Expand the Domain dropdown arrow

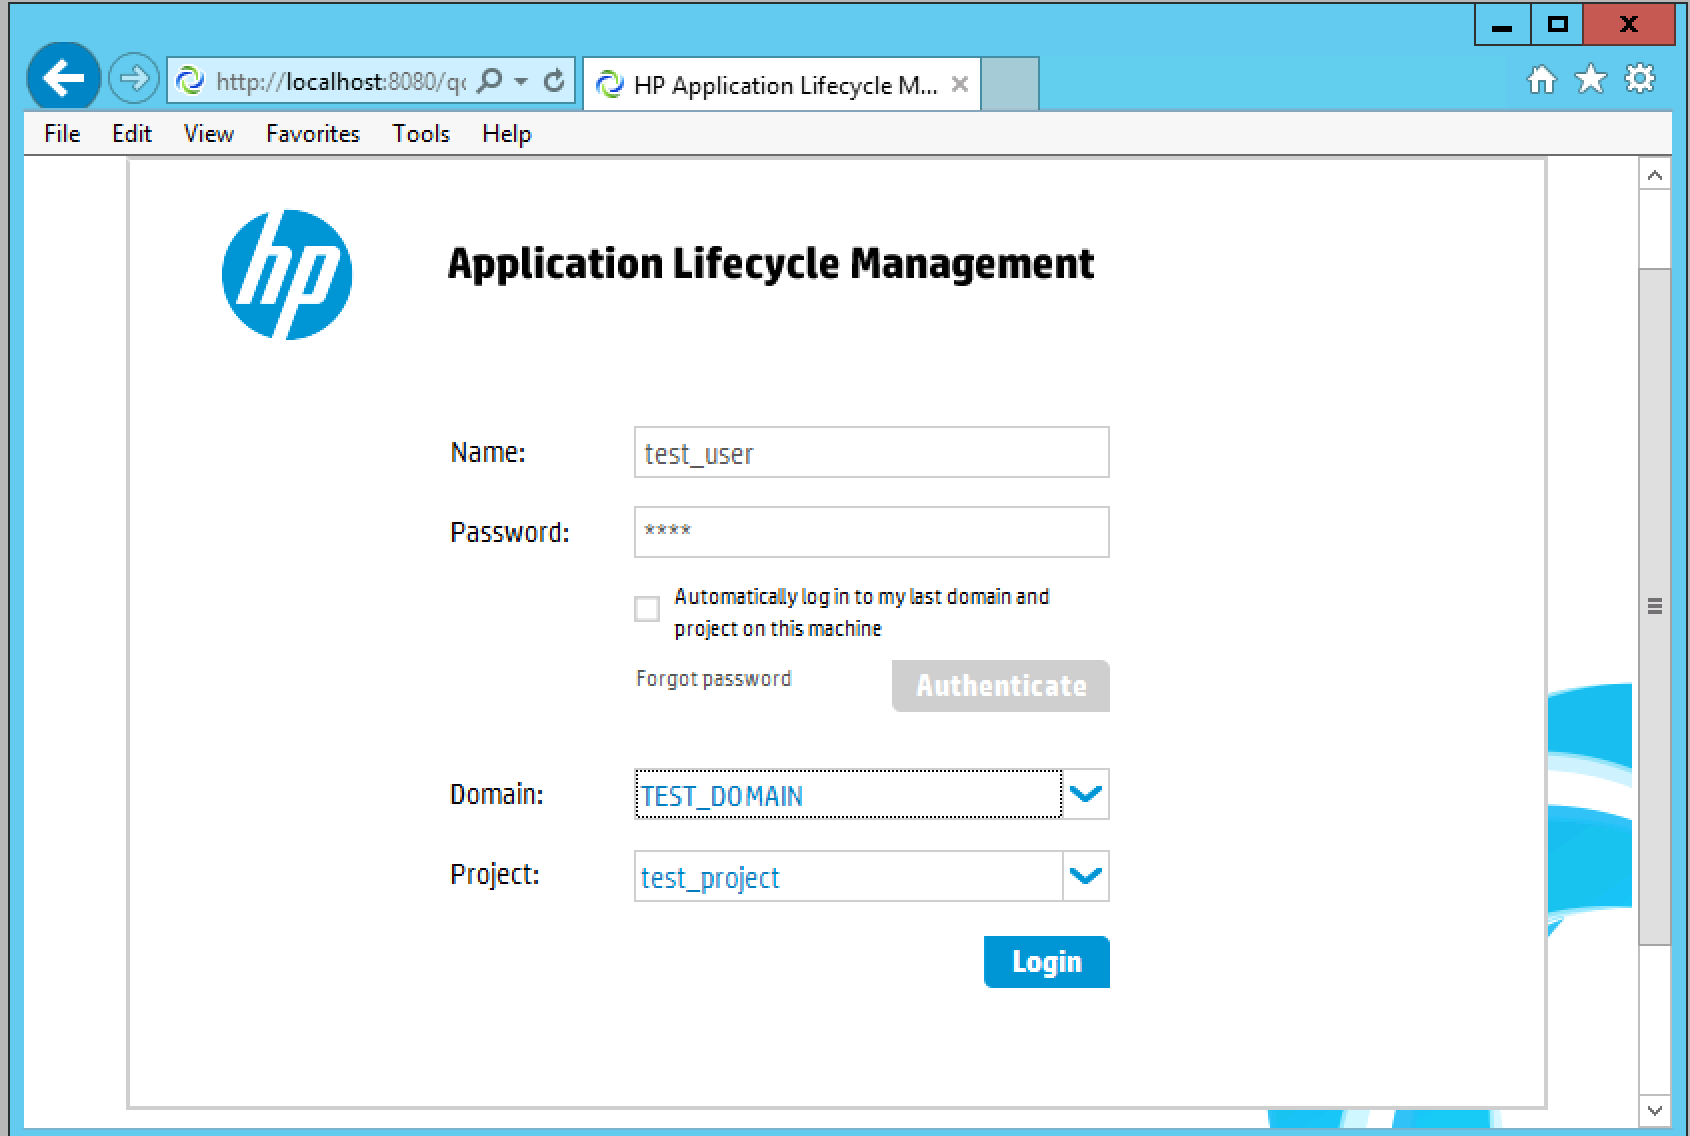pos(1086,794)
